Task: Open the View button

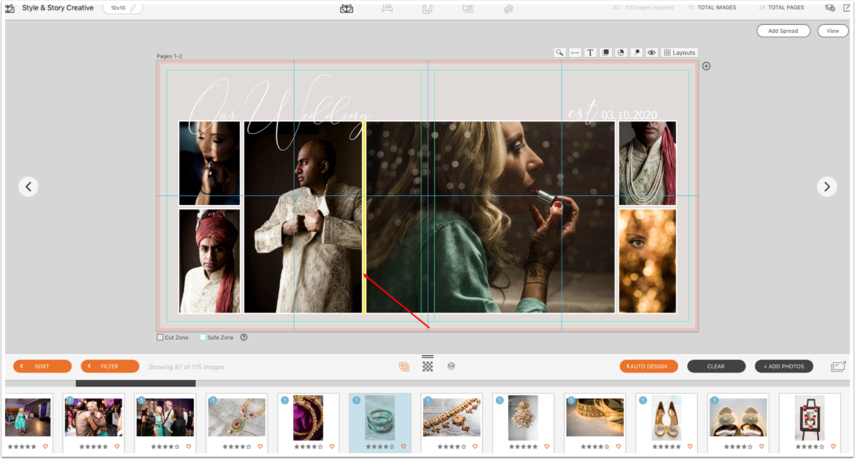Action: tap(833, 31)
